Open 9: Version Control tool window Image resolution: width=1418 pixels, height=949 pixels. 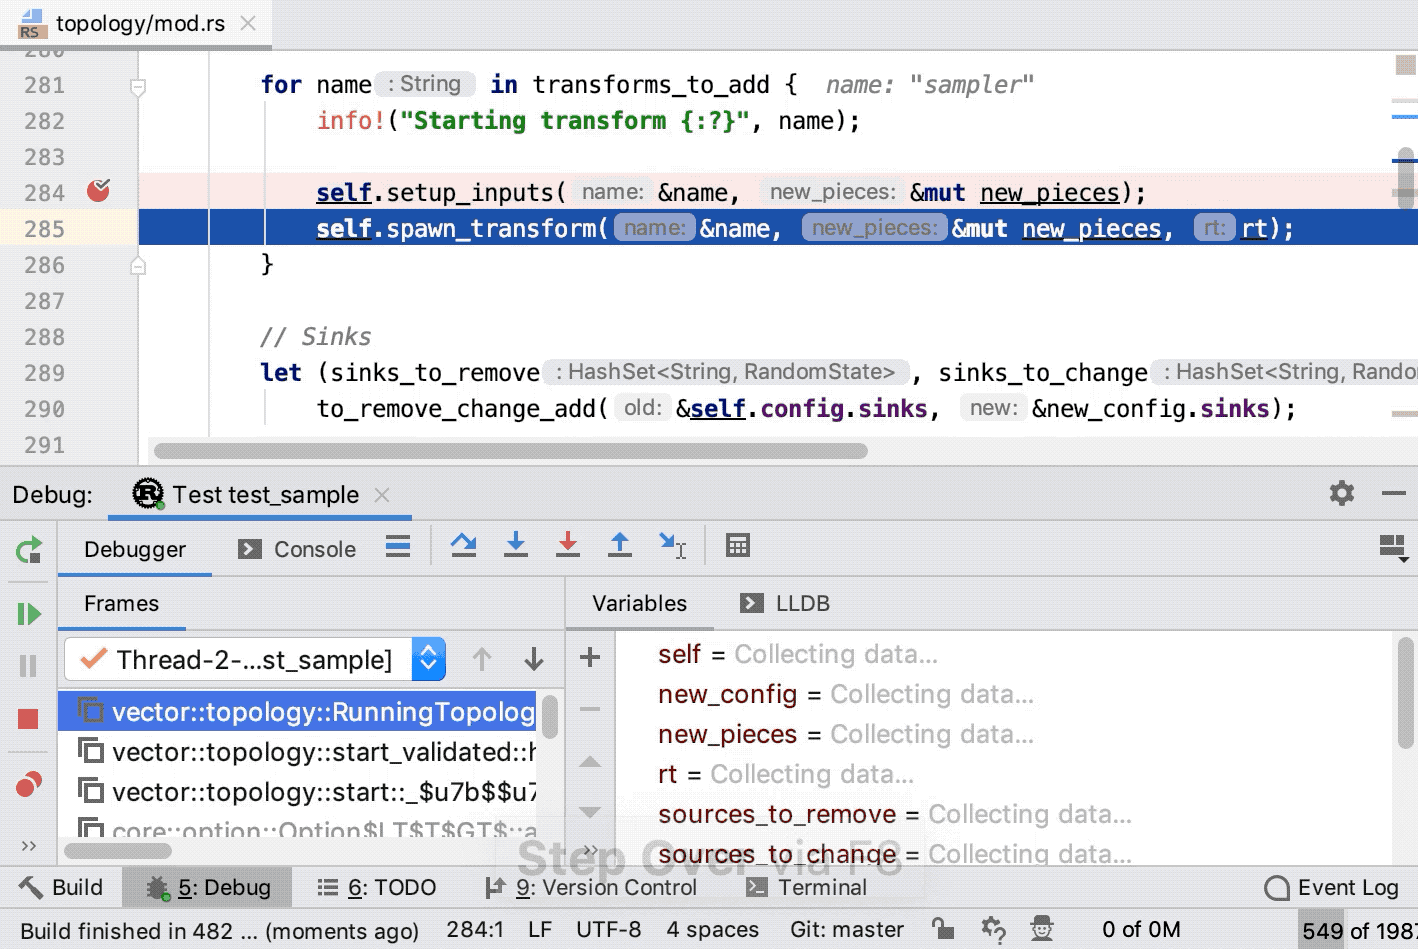pyautogui.click(x=590, y=887)
